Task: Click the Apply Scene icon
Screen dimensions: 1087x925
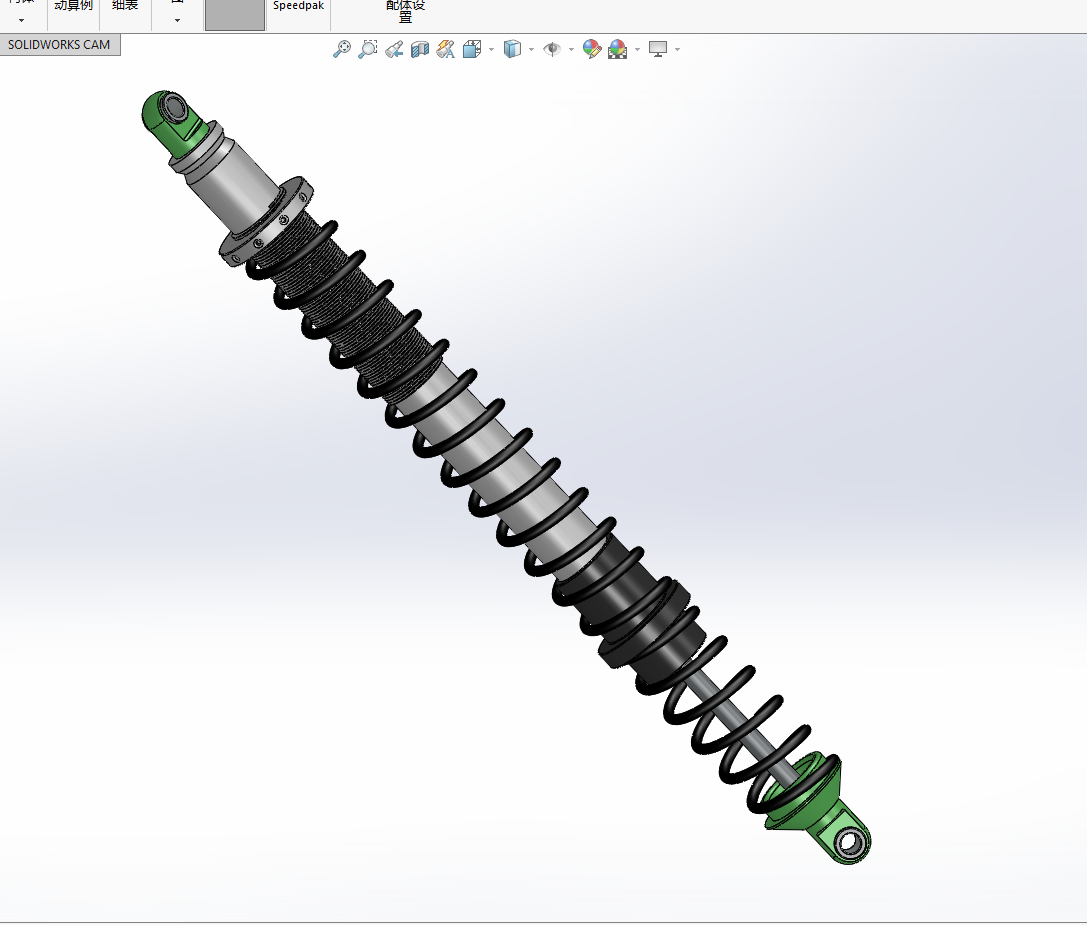Action: 618,49
